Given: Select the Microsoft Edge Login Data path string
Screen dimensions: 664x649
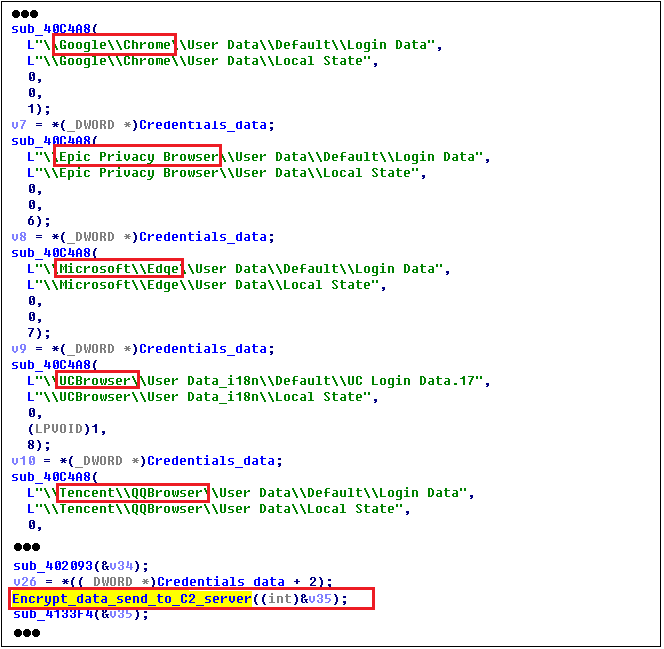Looking at the screenshot, I should click(235, 269).
